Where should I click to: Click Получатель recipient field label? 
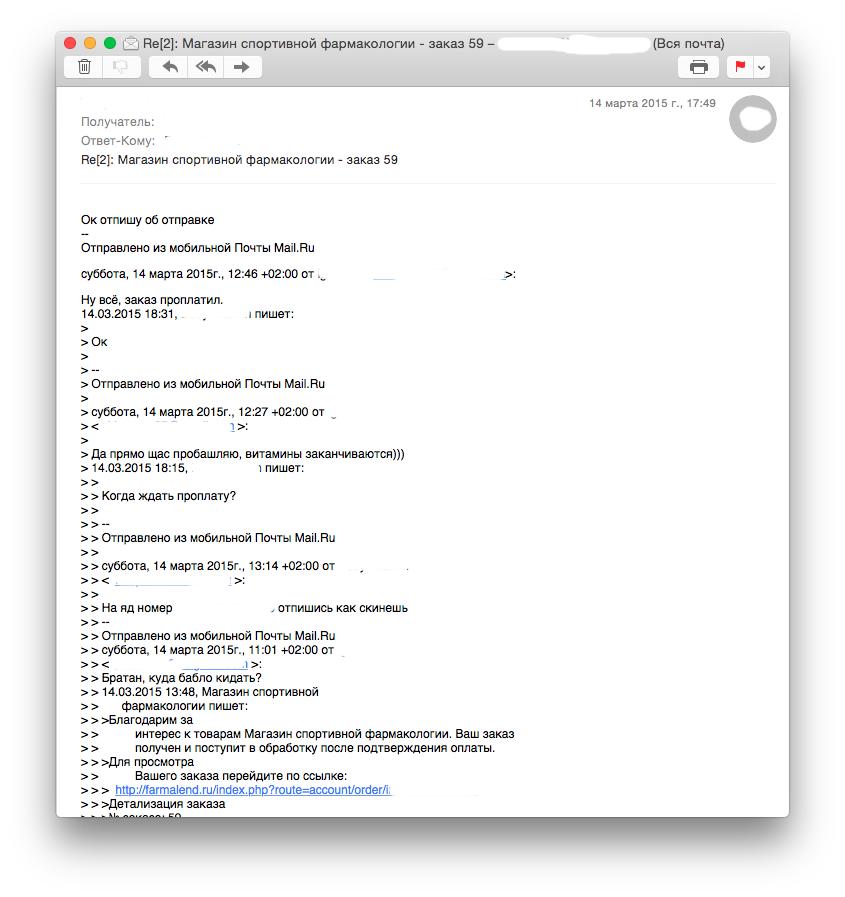(x=118, y=122)
